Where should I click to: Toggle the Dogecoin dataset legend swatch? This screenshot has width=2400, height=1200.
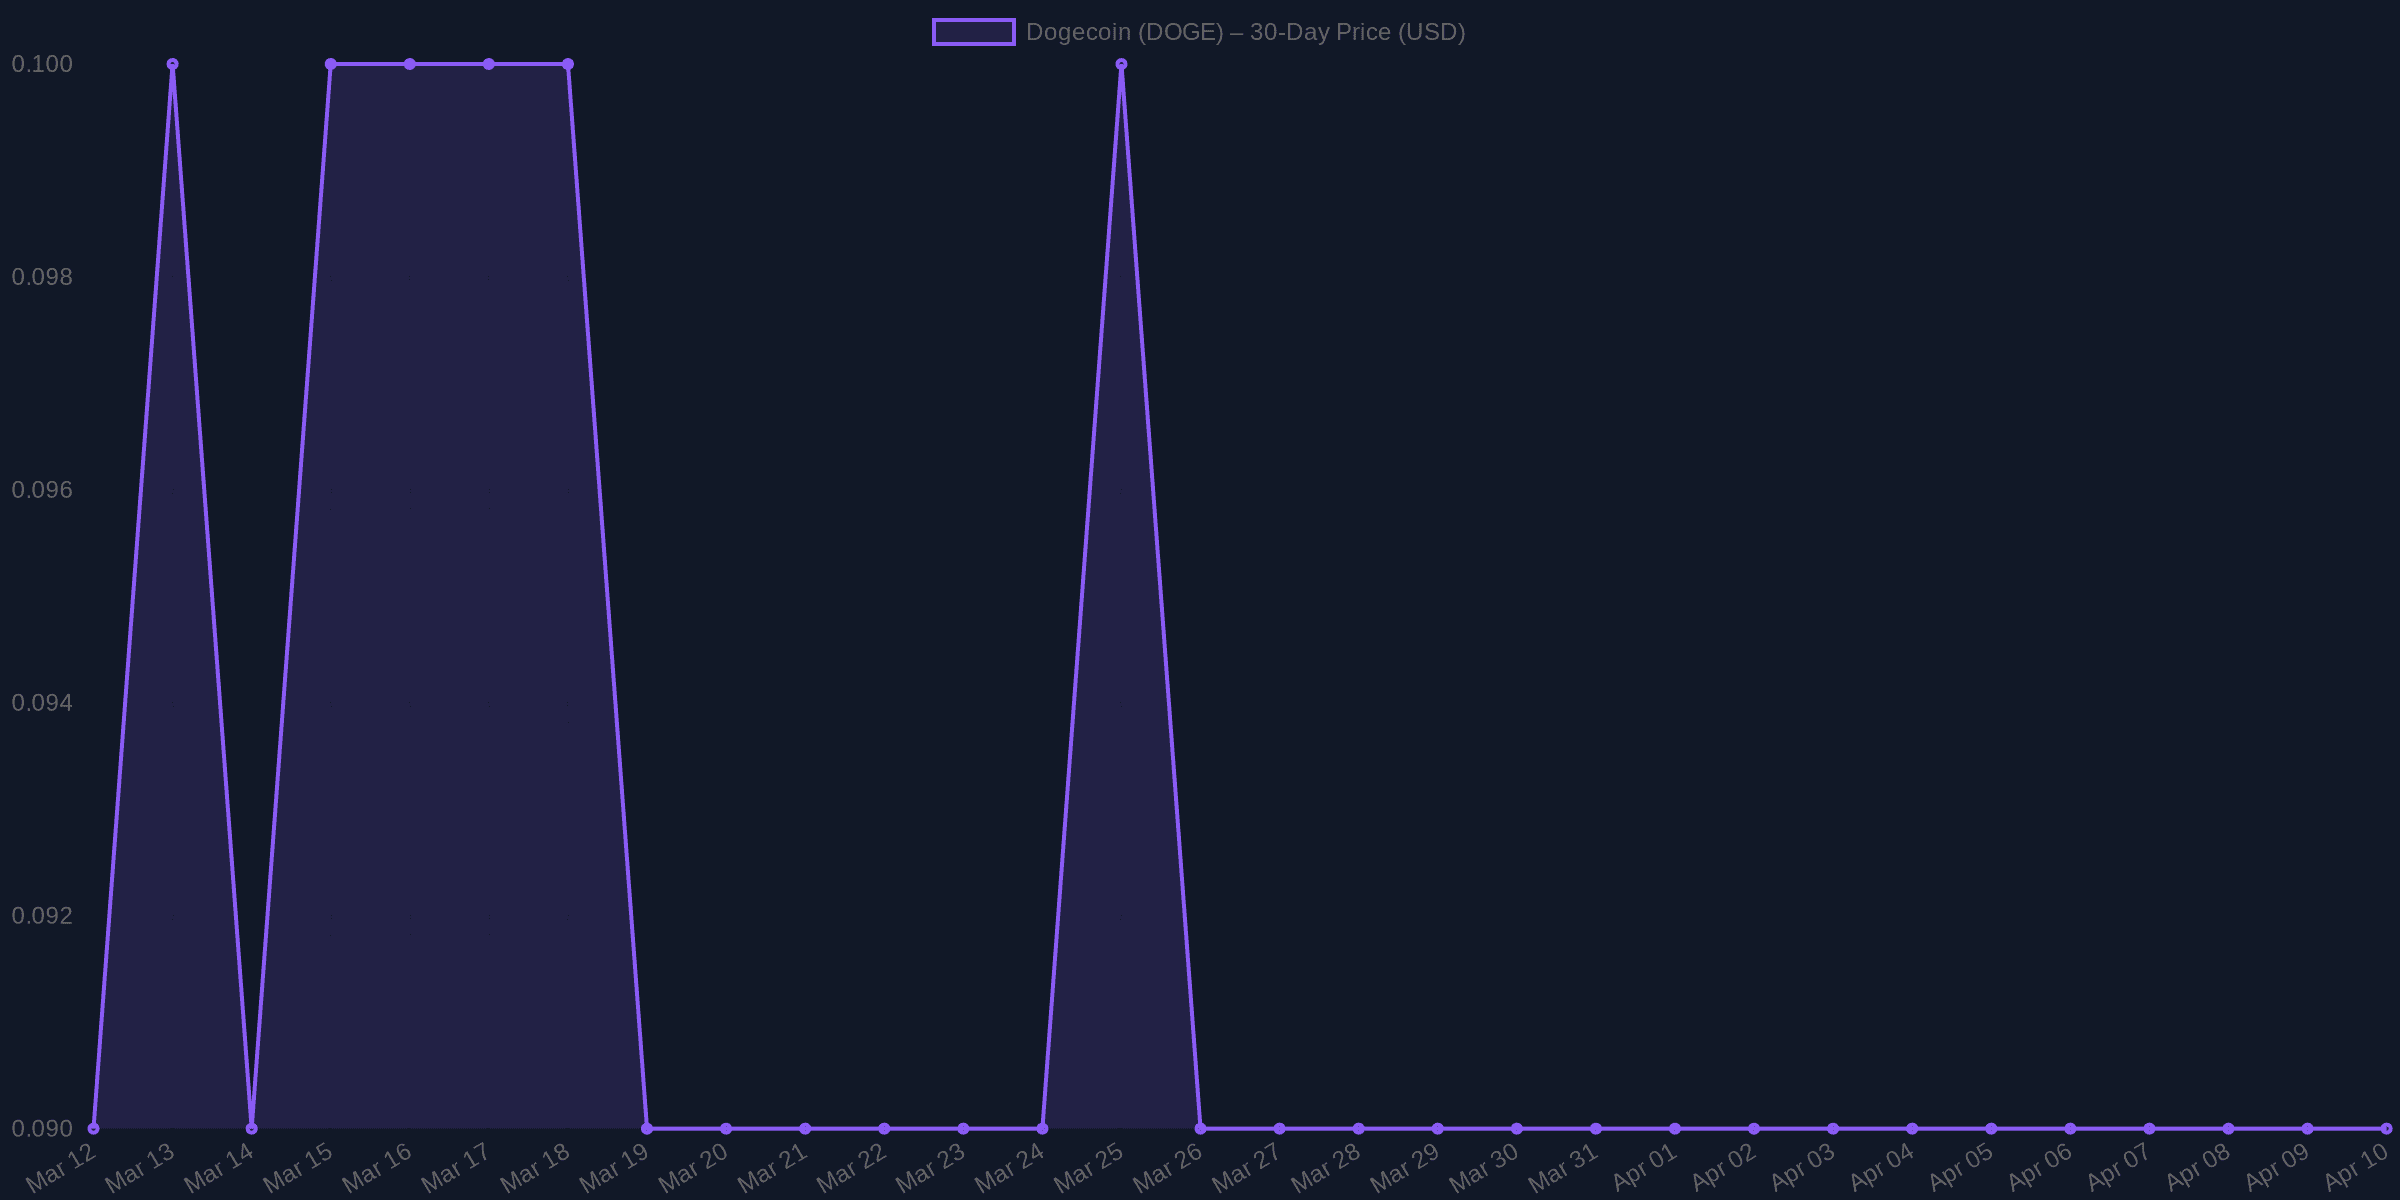[x=973, y=32]
